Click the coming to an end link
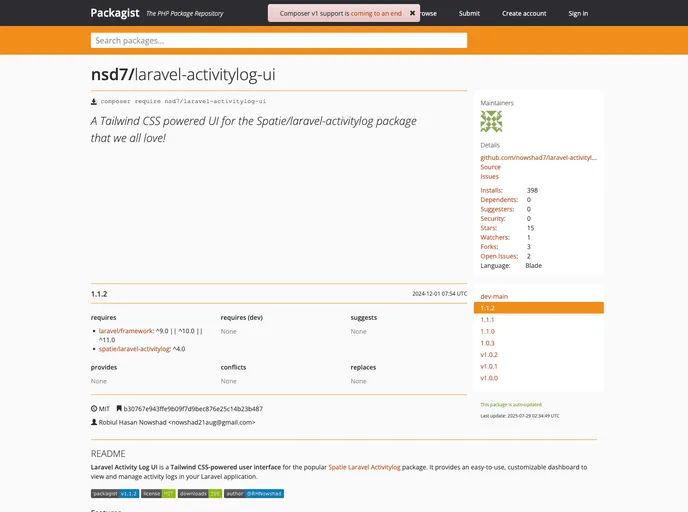Viewport: 688px width, 512px height. coord(376,14)
